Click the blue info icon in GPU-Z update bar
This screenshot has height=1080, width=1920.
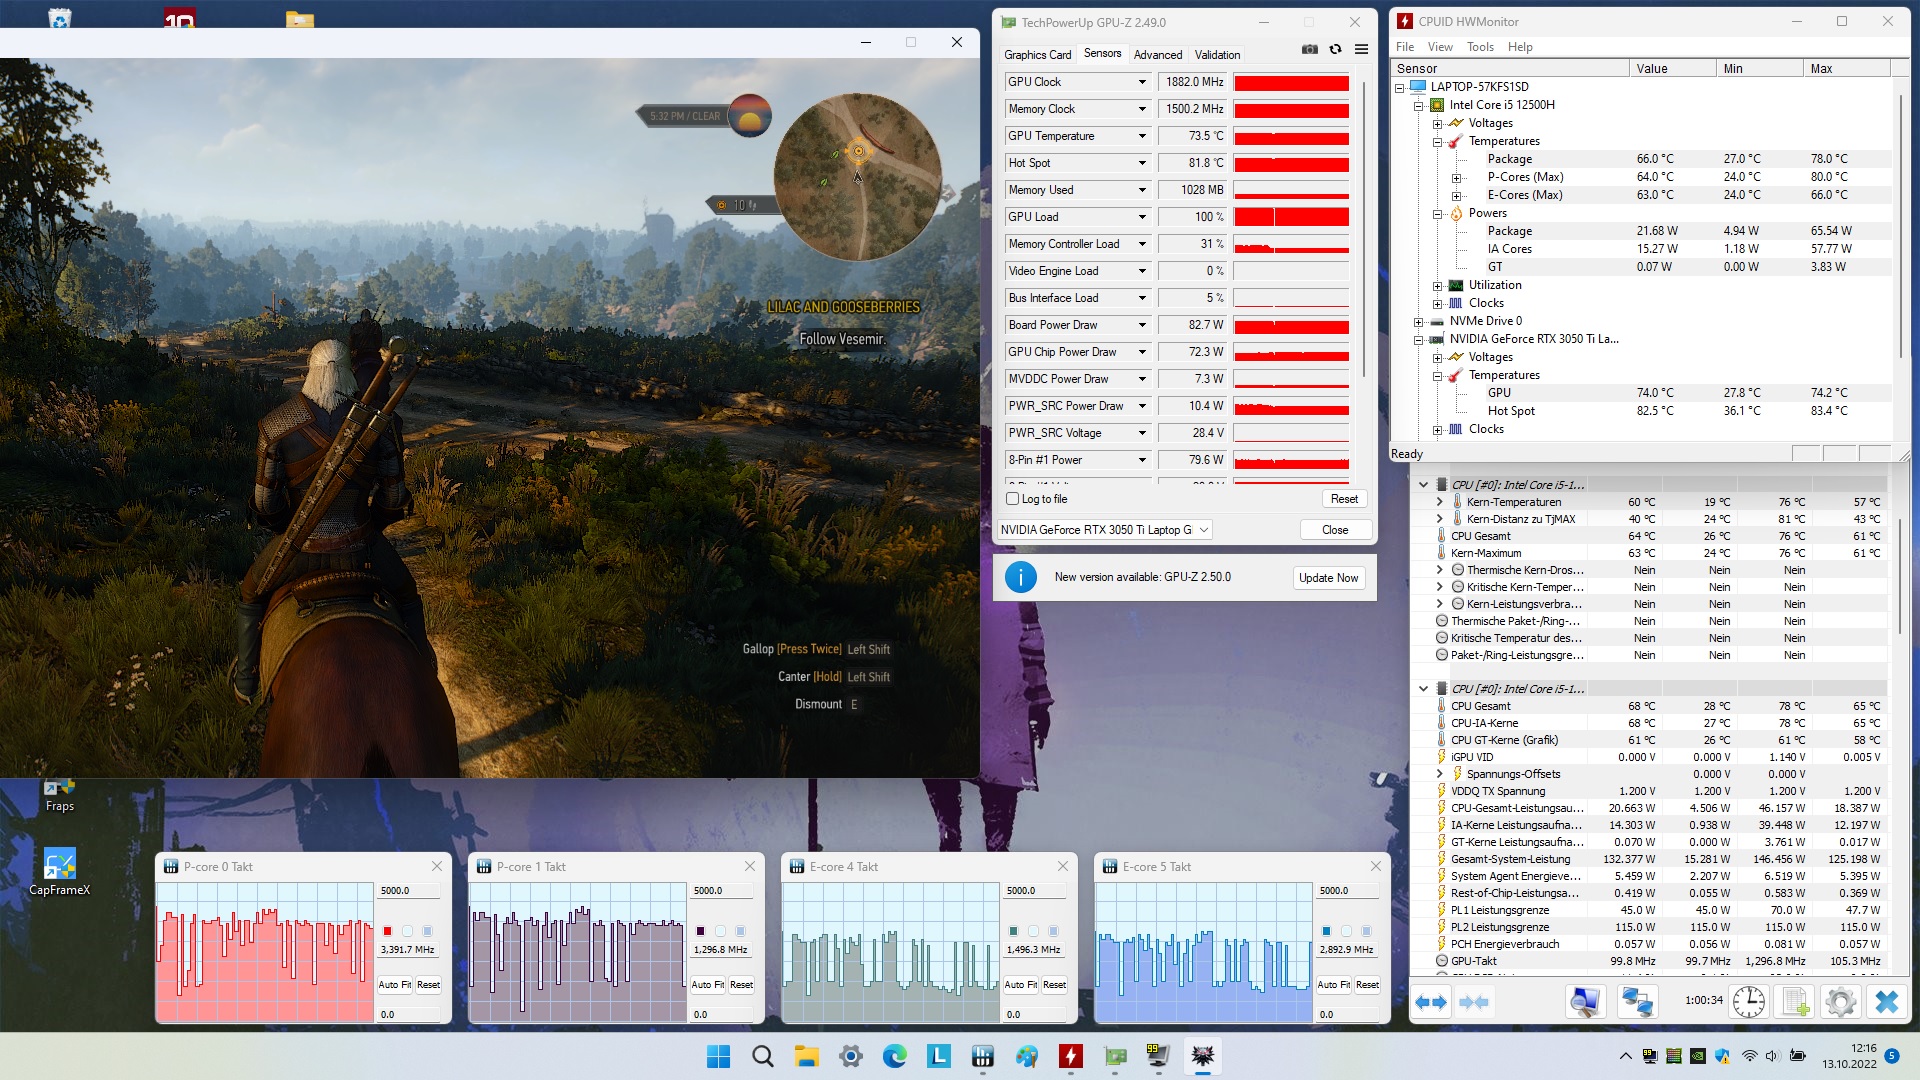(x=1020, y=577)
